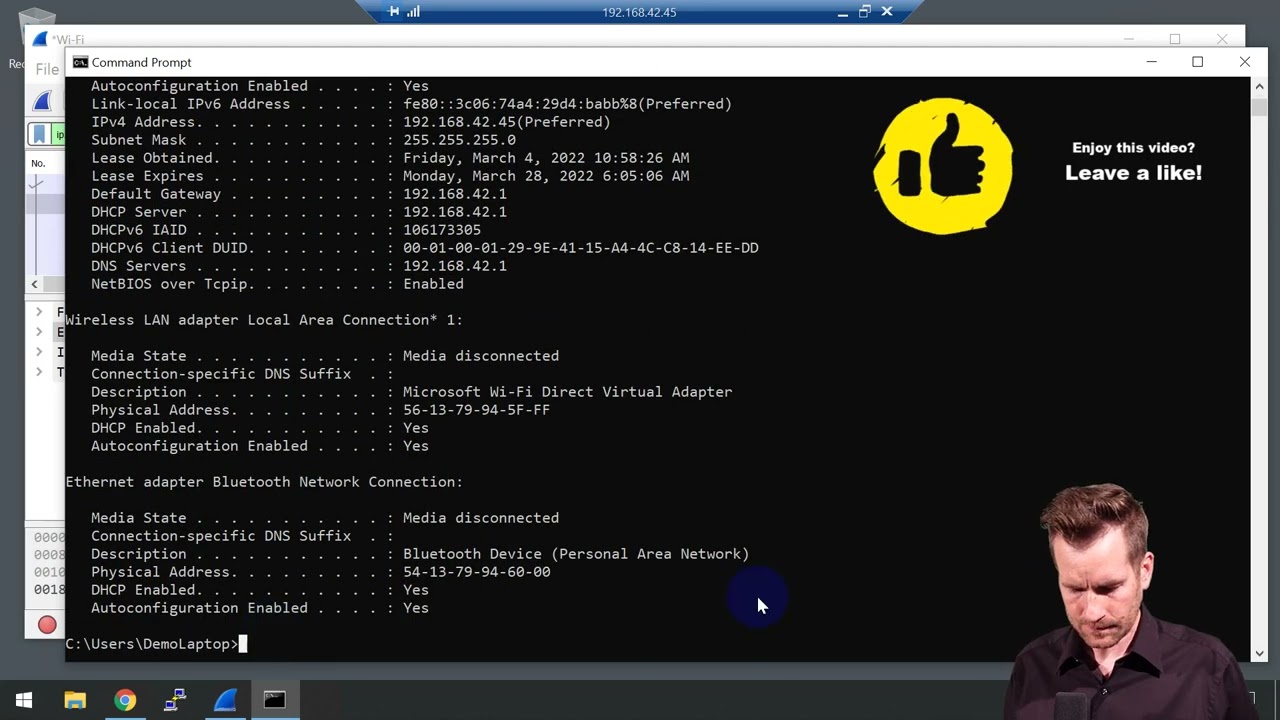Click the DHCPv6 IAID value 106173305

442,230
